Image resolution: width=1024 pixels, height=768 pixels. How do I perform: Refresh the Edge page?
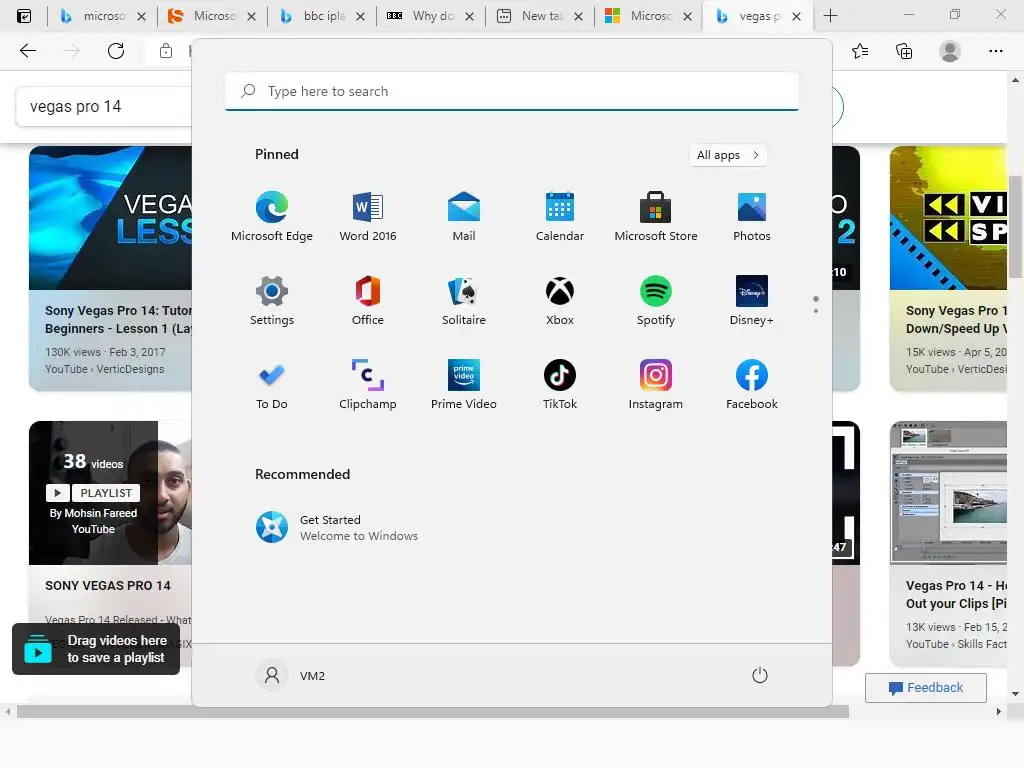pos(116,51)
